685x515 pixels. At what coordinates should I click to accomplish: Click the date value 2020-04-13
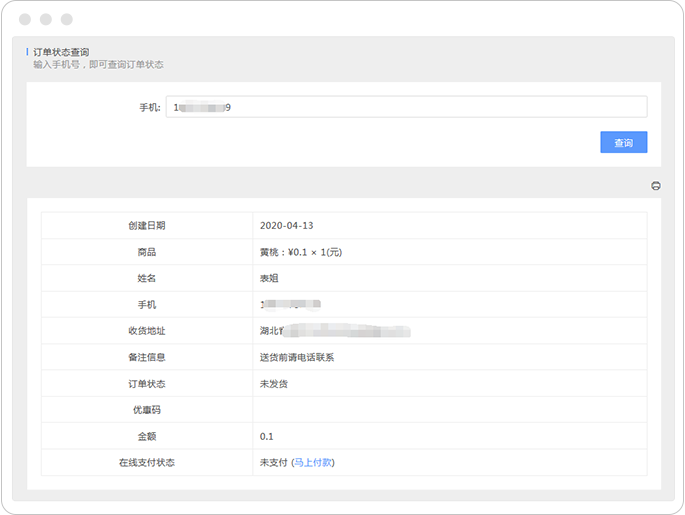pyautogui.click(x=286, y=226)
